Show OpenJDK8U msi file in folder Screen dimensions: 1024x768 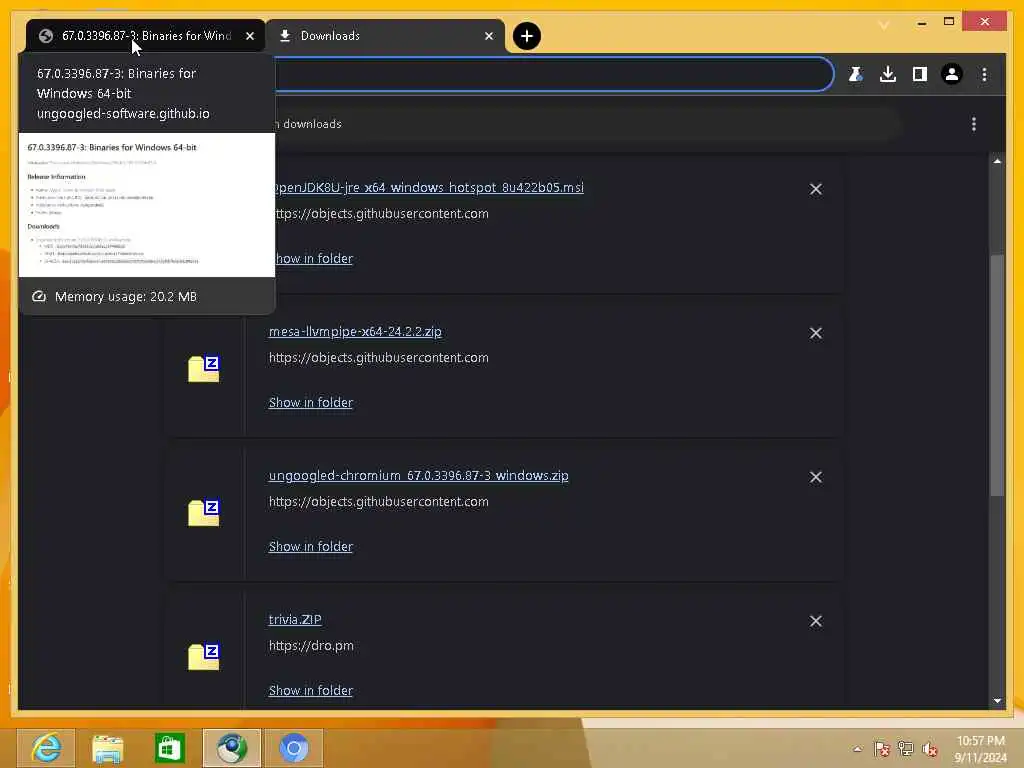coord(314,259)
